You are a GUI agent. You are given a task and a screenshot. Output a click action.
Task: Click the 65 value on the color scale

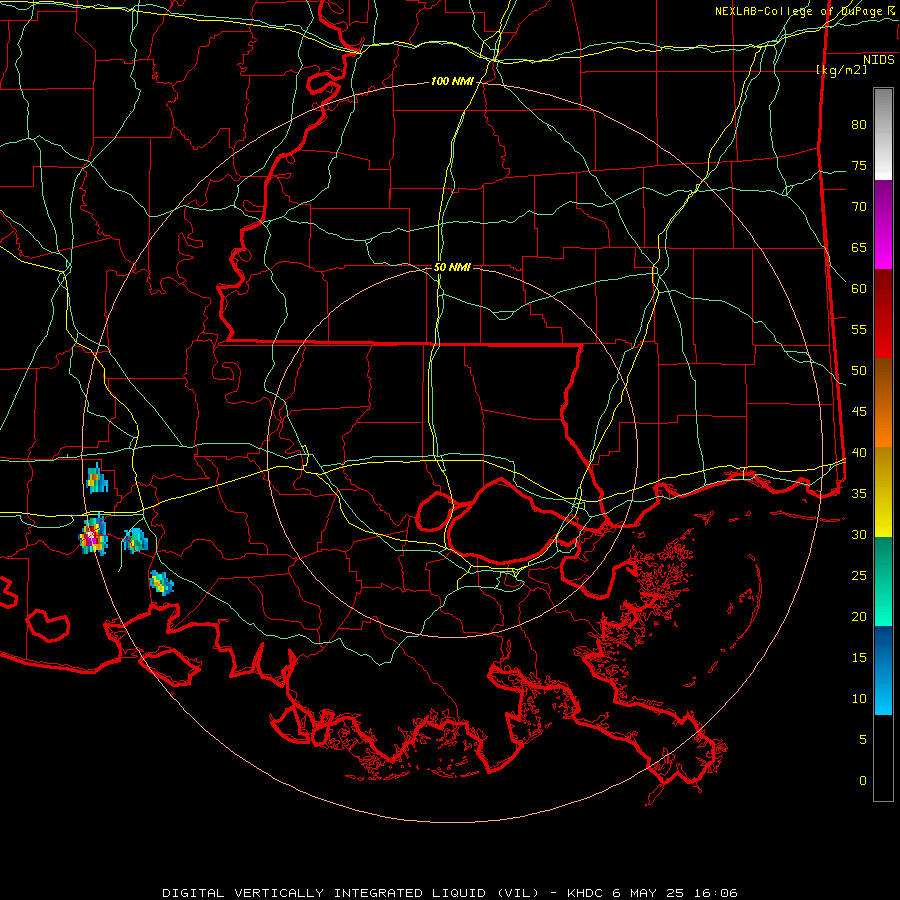[x=859, y=247]
